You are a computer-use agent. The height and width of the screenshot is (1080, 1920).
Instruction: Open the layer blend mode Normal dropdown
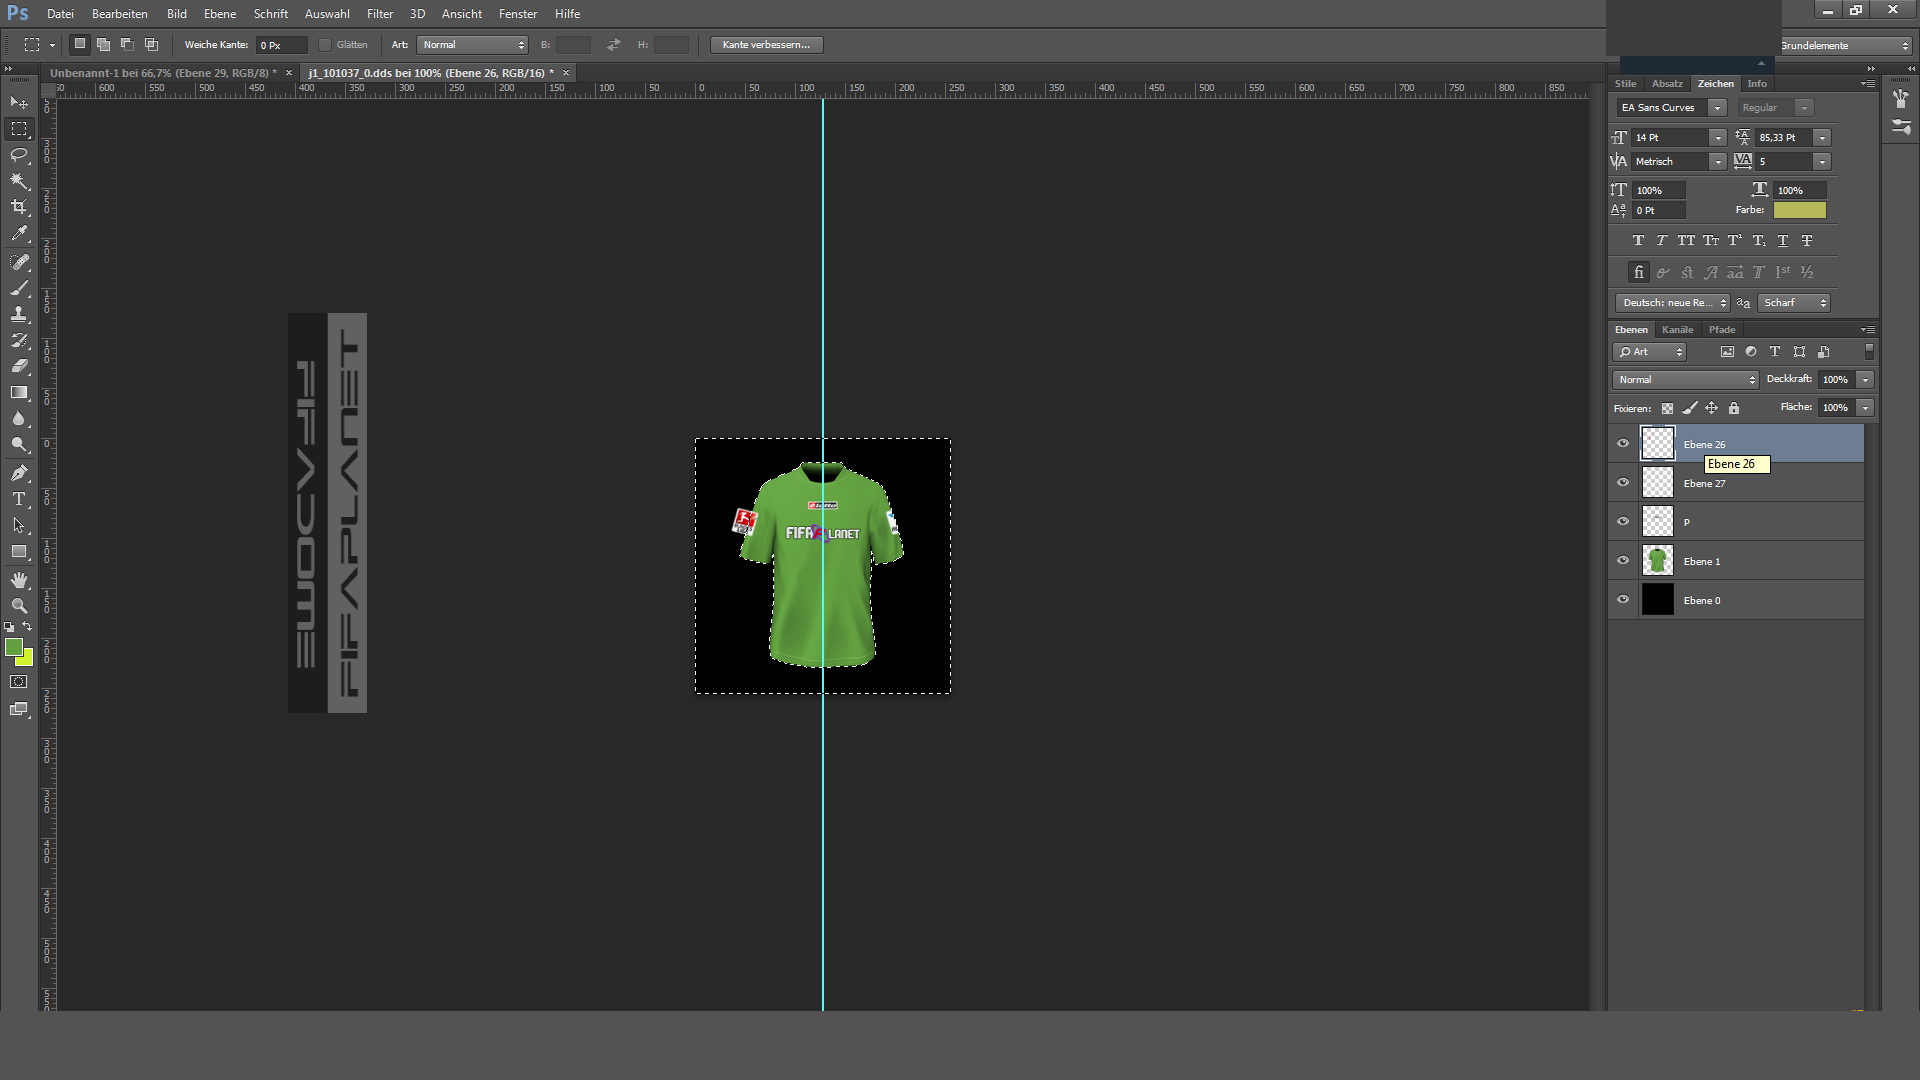(x=1685, y=380)
